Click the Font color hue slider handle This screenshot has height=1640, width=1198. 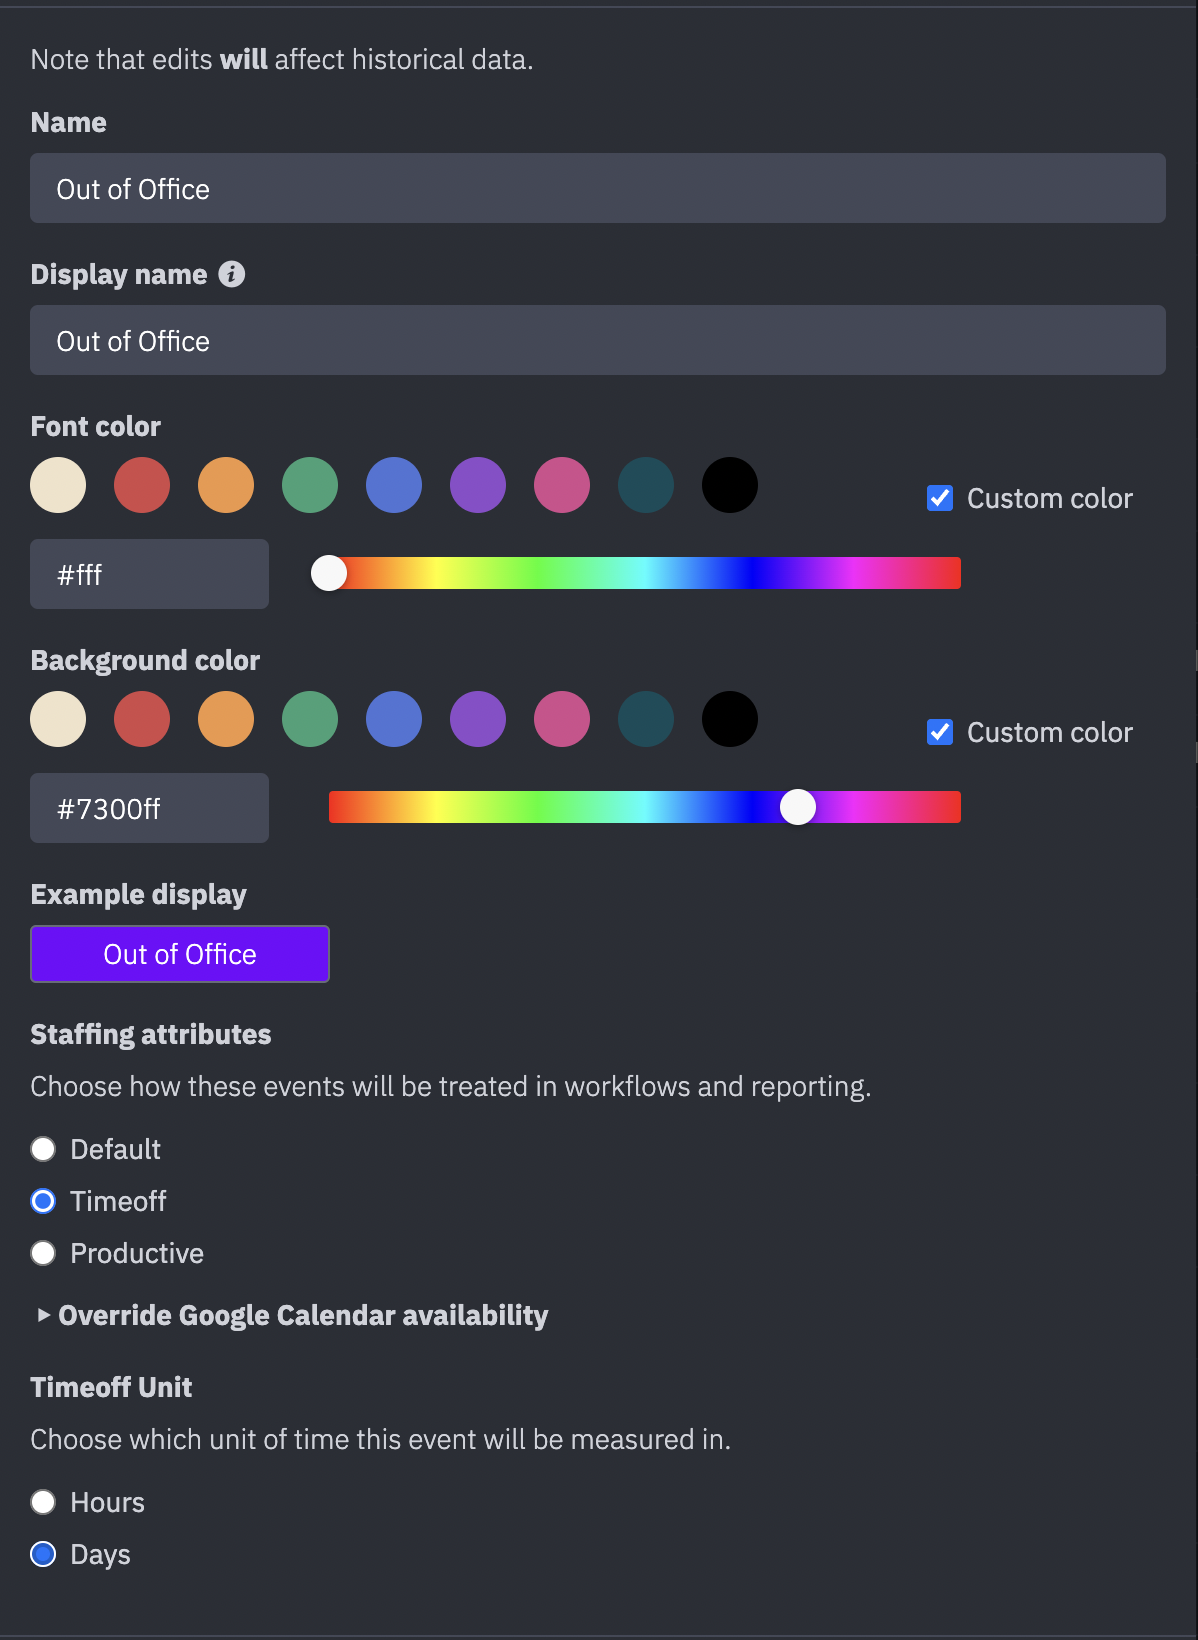[329, 573]
